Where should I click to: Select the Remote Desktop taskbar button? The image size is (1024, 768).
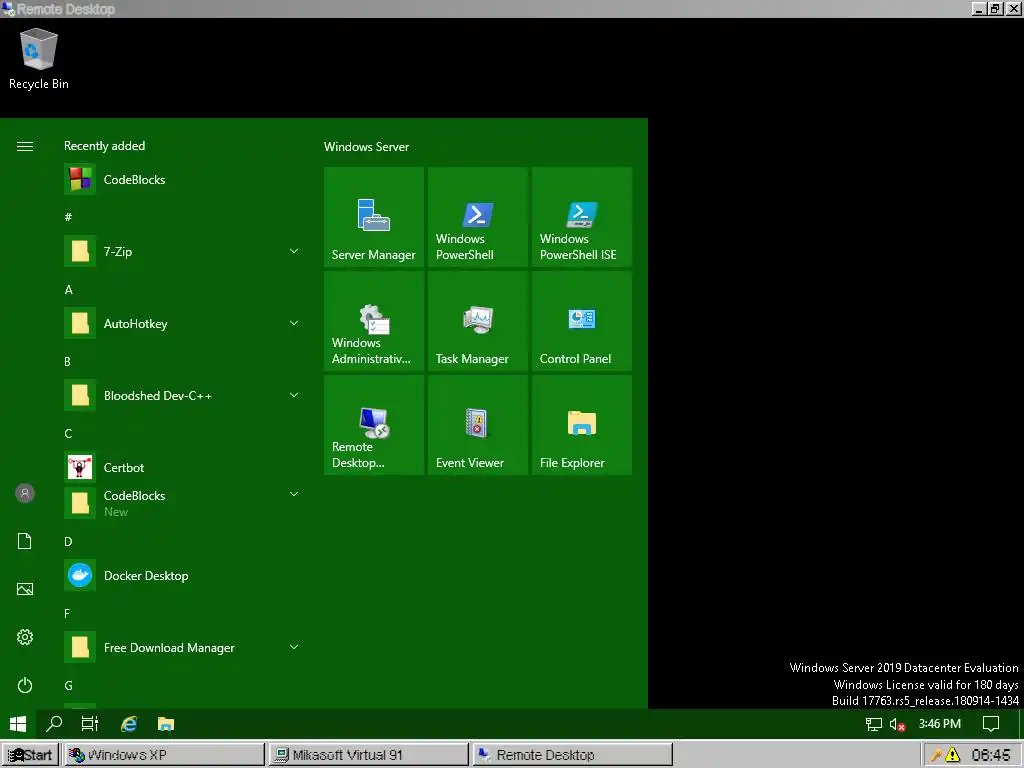click(572, 755)
